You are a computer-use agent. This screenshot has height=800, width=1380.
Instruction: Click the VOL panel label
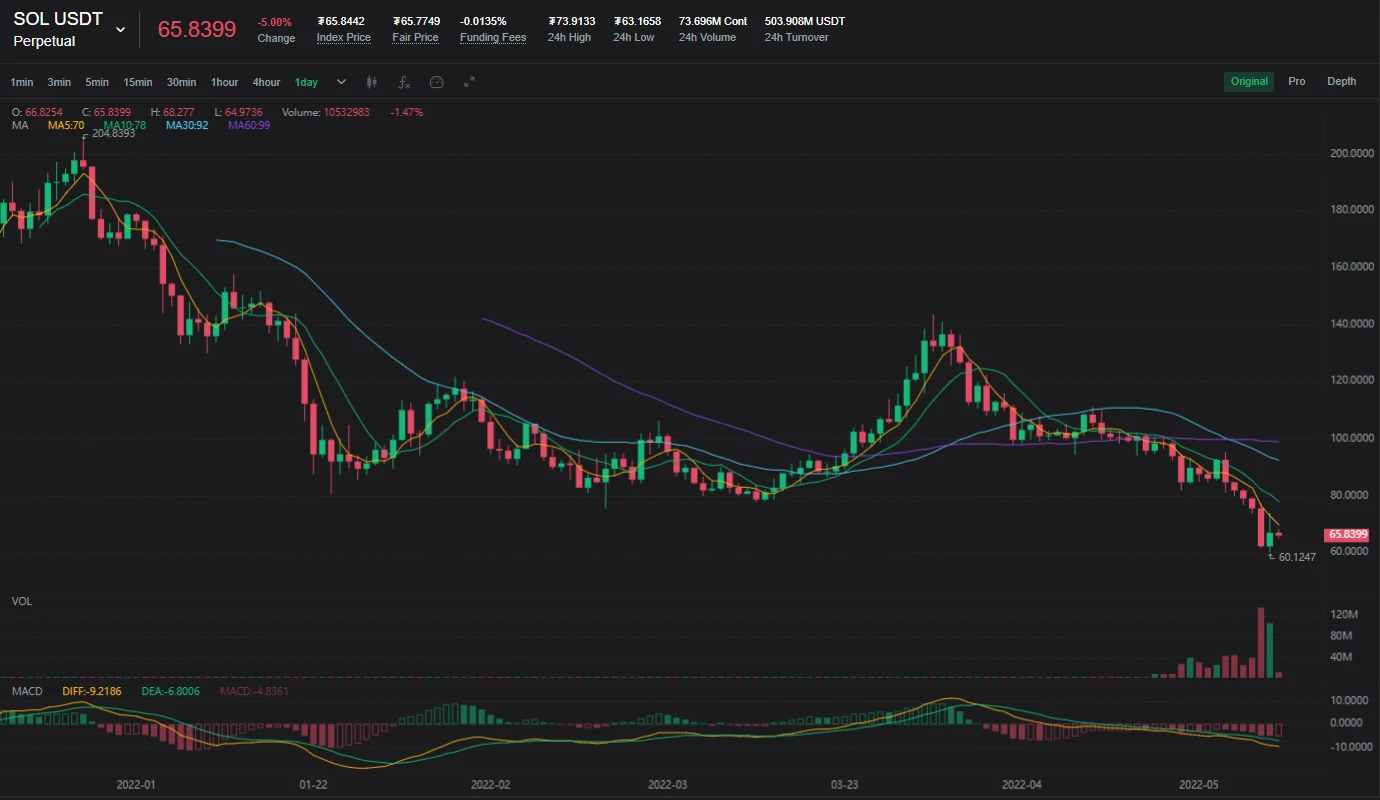click(x=22, y=601)
